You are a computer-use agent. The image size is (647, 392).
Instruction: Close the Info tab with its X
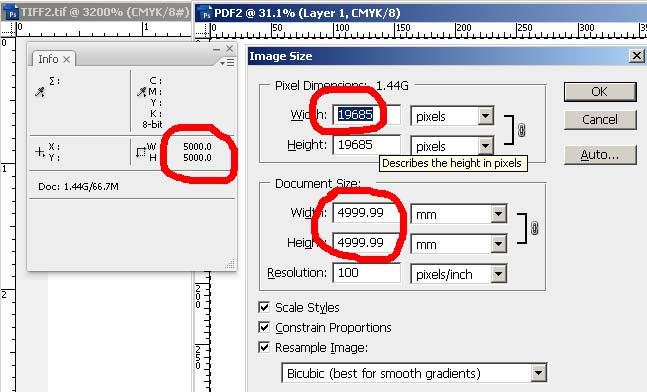[x=66, y=59]
